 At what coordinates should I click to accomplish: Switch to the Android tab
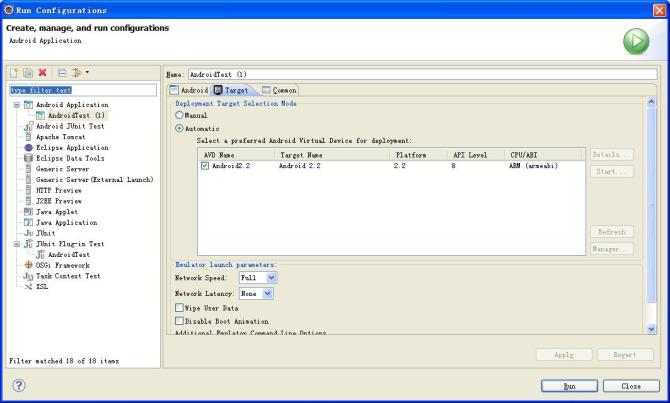(189, 90)
